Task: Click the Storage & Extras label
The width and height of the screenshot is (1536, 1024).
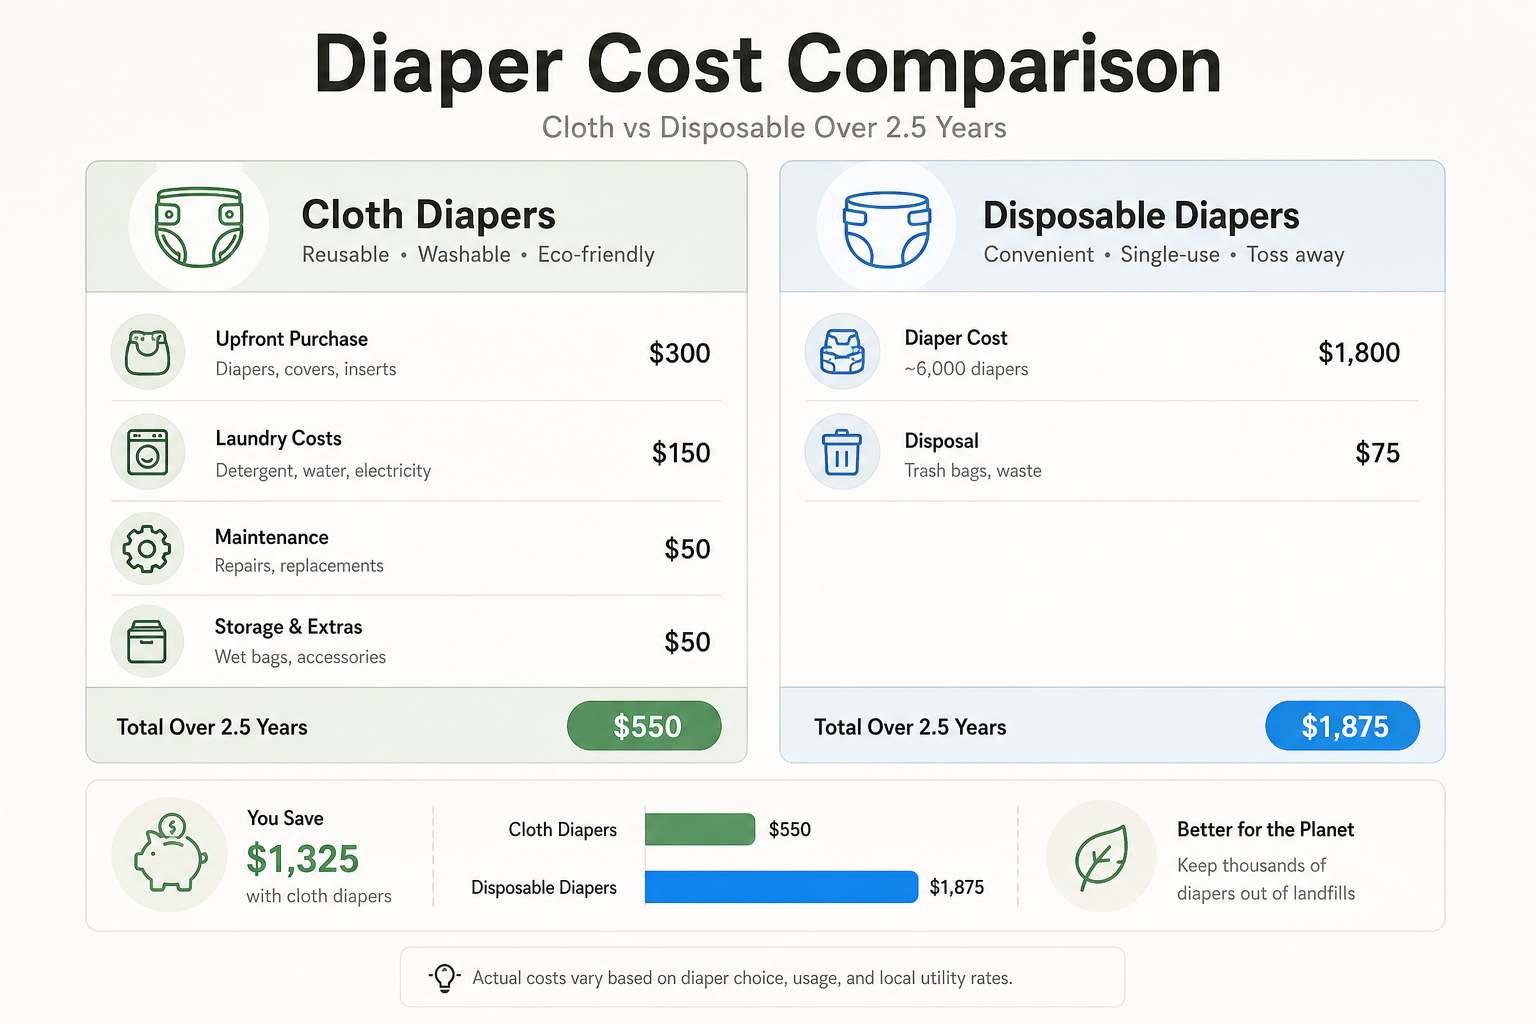Action: click(x=289, y=627)
